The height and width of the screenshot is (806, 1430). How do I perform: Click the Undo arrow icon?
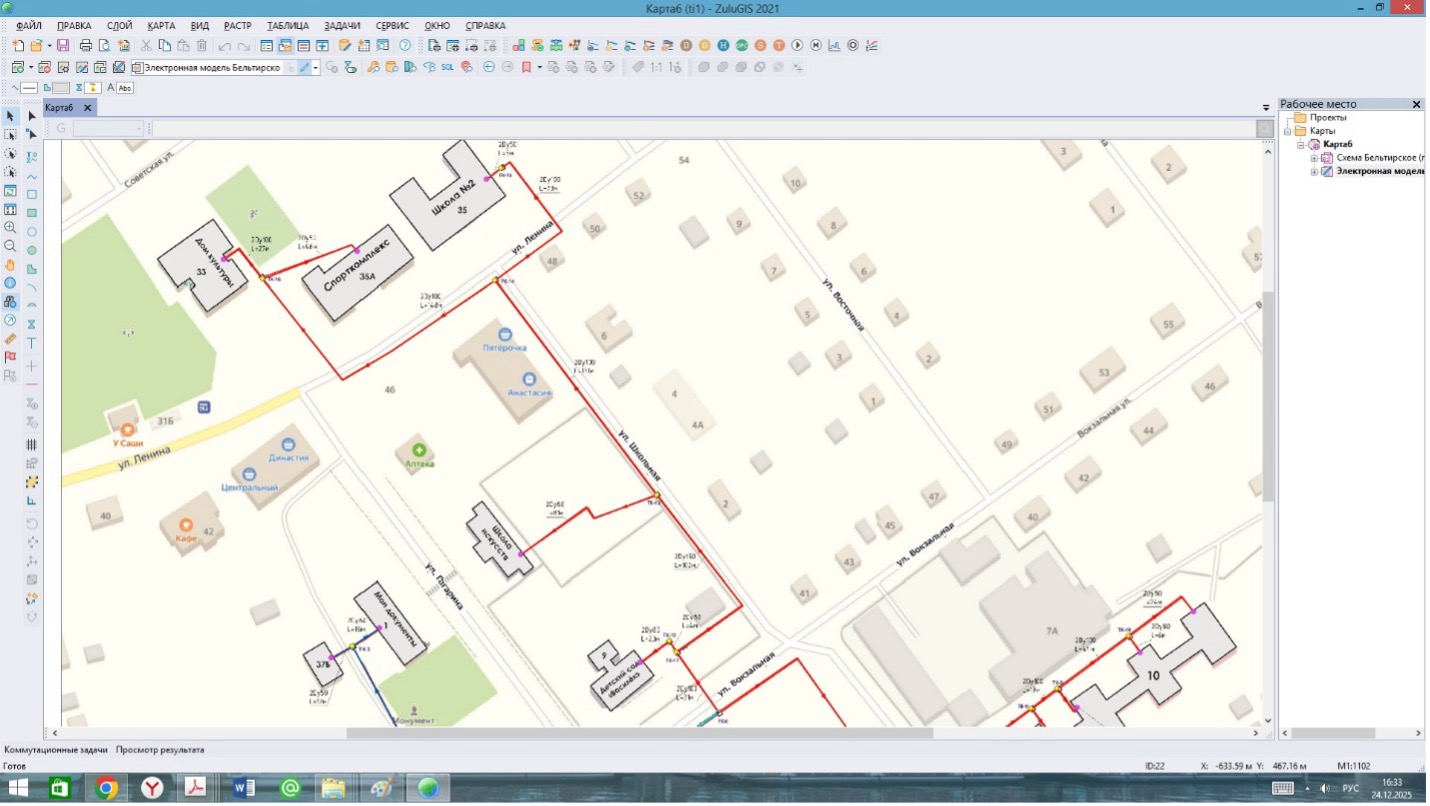[224, 46]
